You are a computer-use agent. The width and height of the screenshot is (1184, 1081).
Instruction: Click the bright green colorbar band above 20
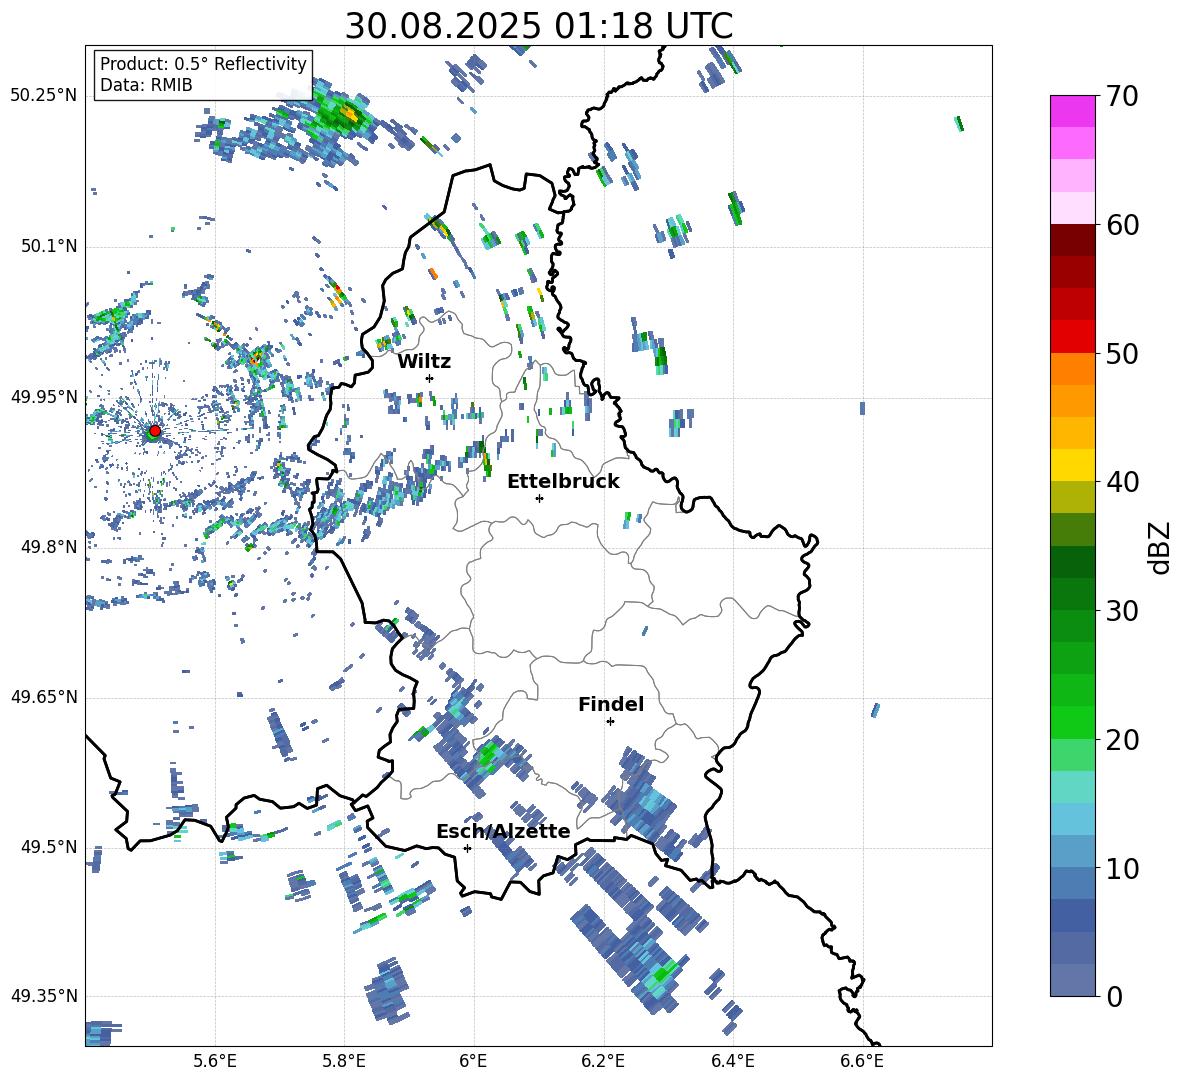pos(1072,722)
